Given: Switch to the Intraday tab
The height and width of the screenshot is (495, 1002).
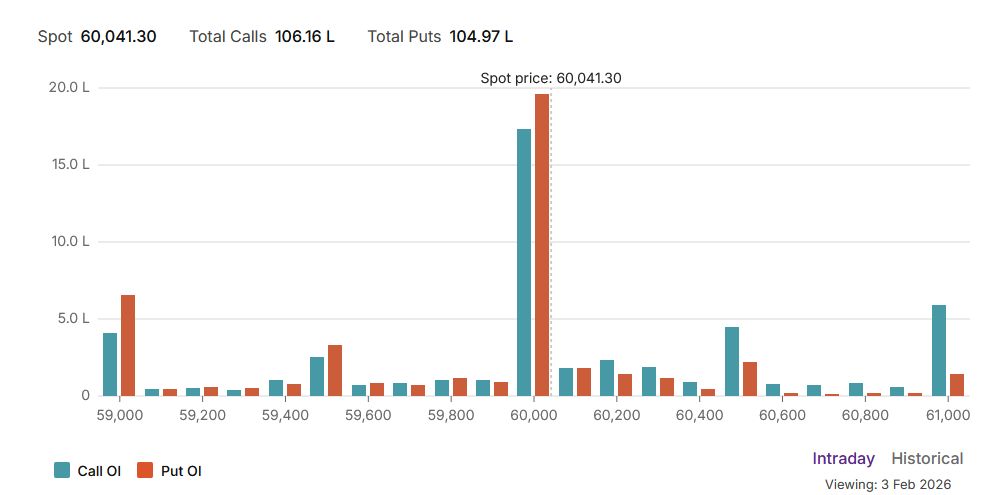Looking at the screenshot, I should [843, 459].
